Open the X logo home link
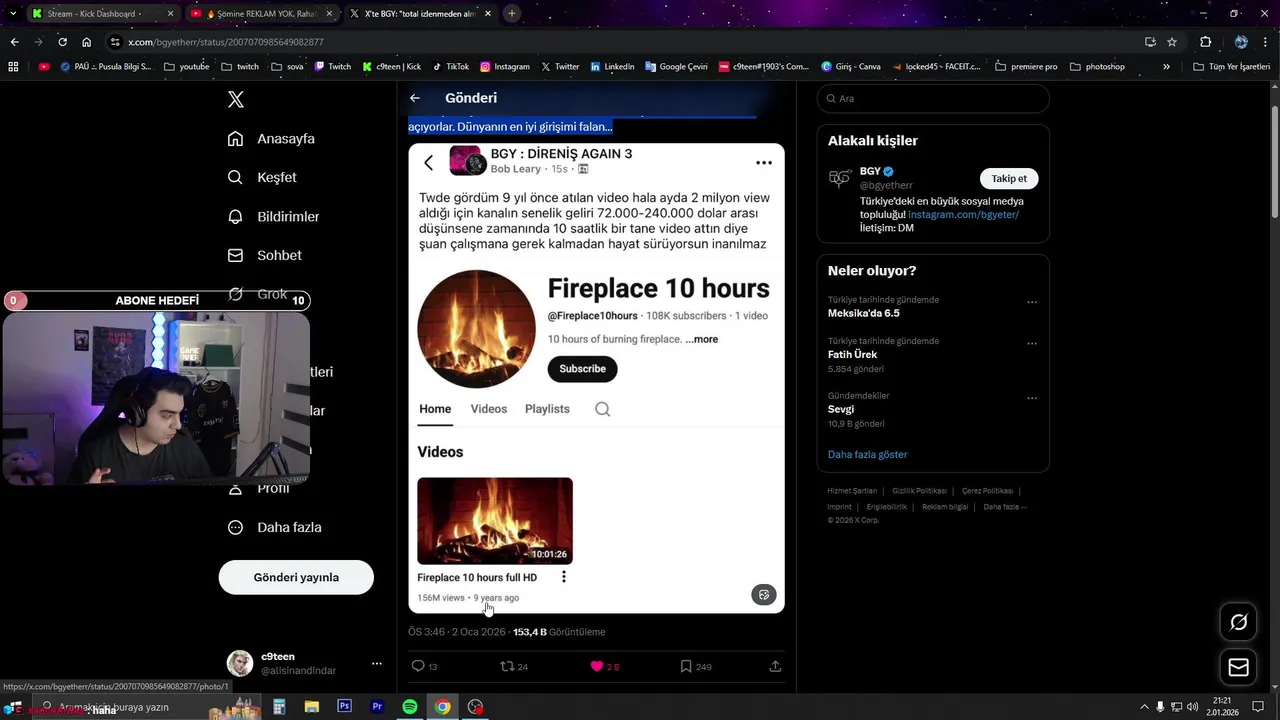Image resolution: width=1280 pixels, height=720 pixels. coord(236,99)
